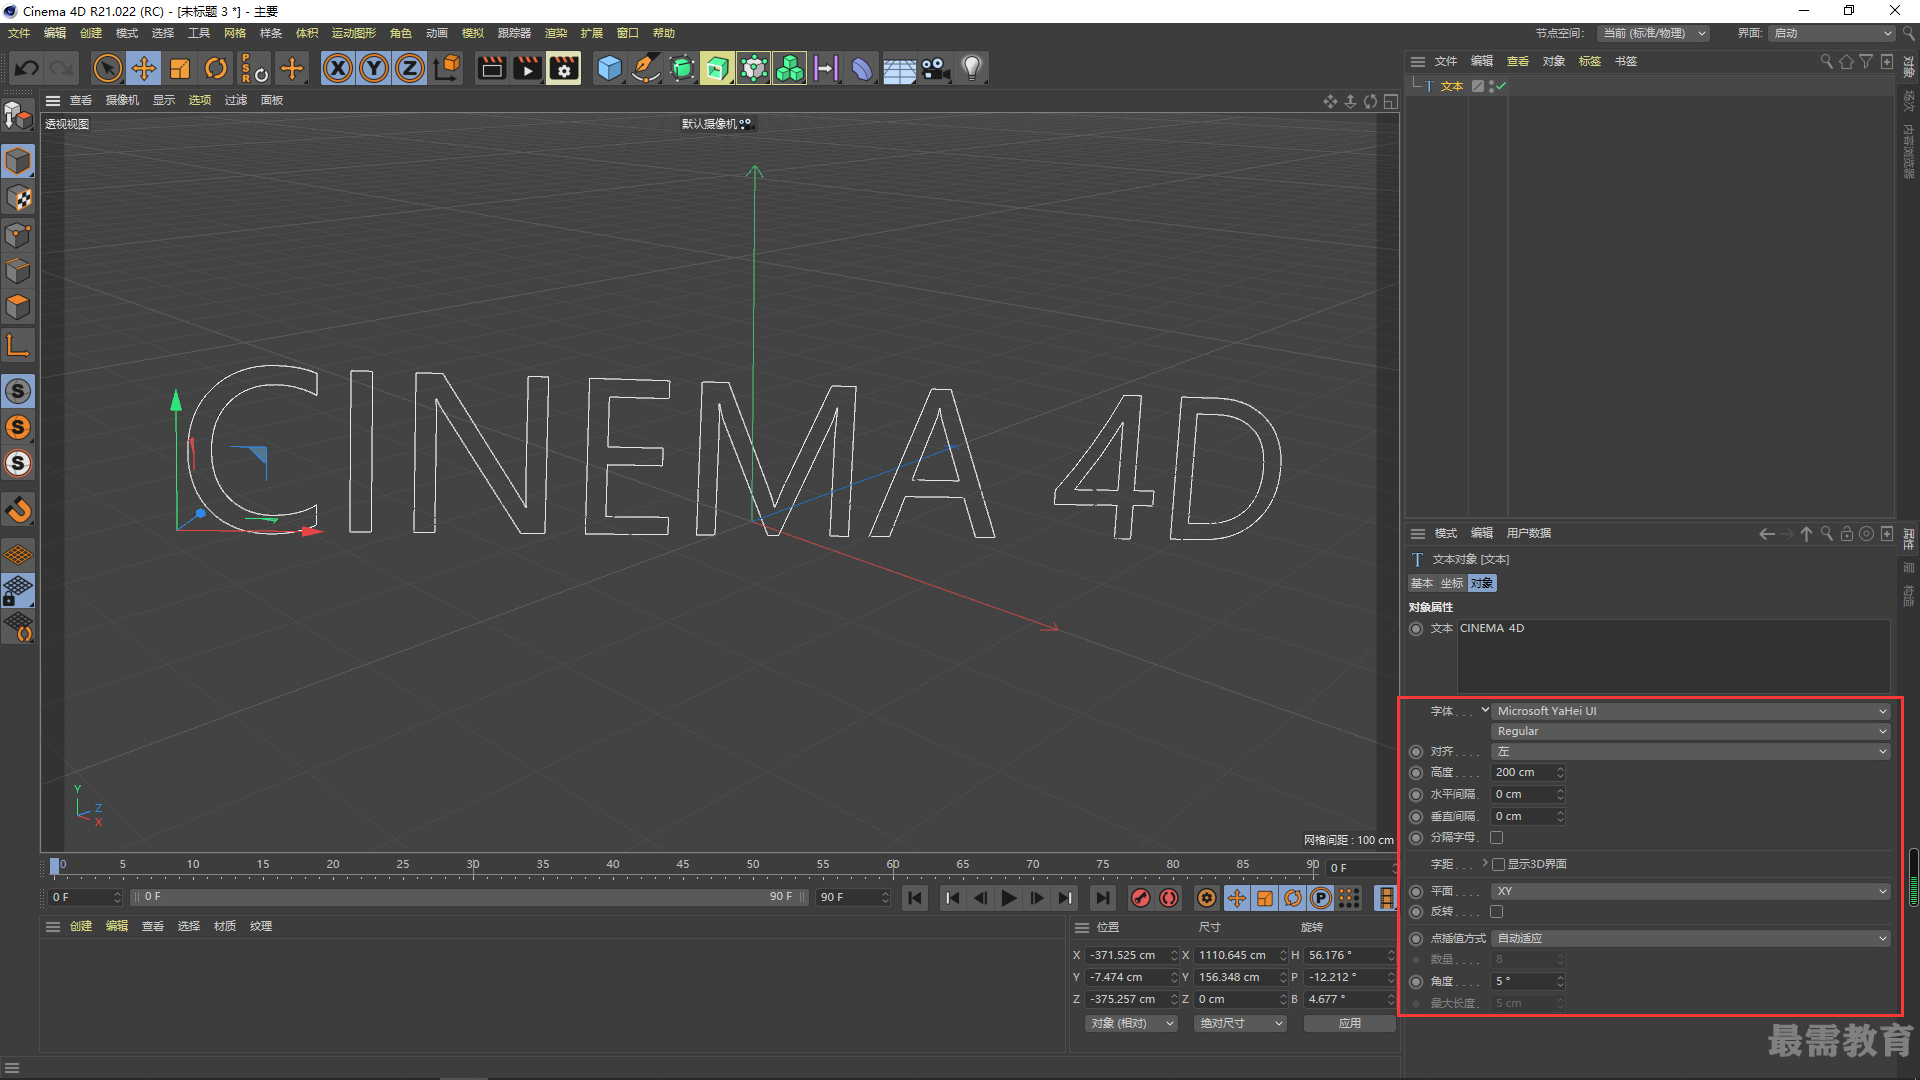Open the 对象 (相对) coordinate dropdown

click(1131, 1024)
